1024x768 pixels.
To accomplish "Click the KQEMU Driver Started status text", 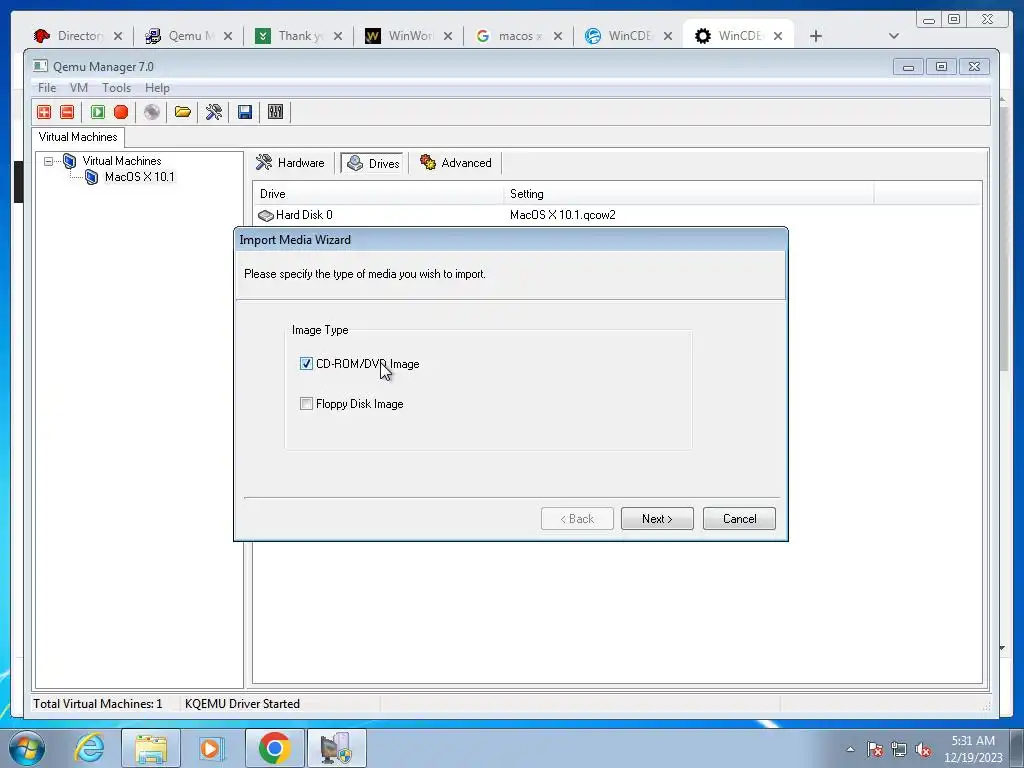I will coord(242,704).
